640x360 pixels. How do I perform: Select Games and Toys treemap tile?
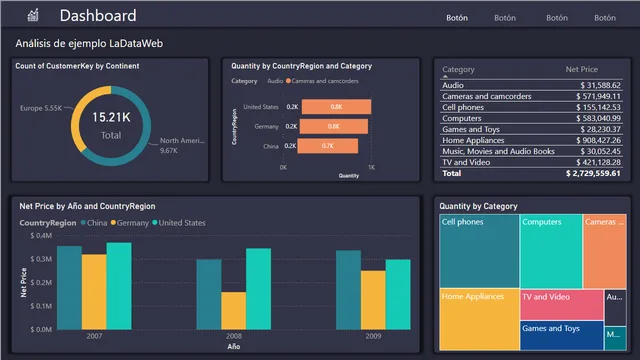[x=562, y=336]
